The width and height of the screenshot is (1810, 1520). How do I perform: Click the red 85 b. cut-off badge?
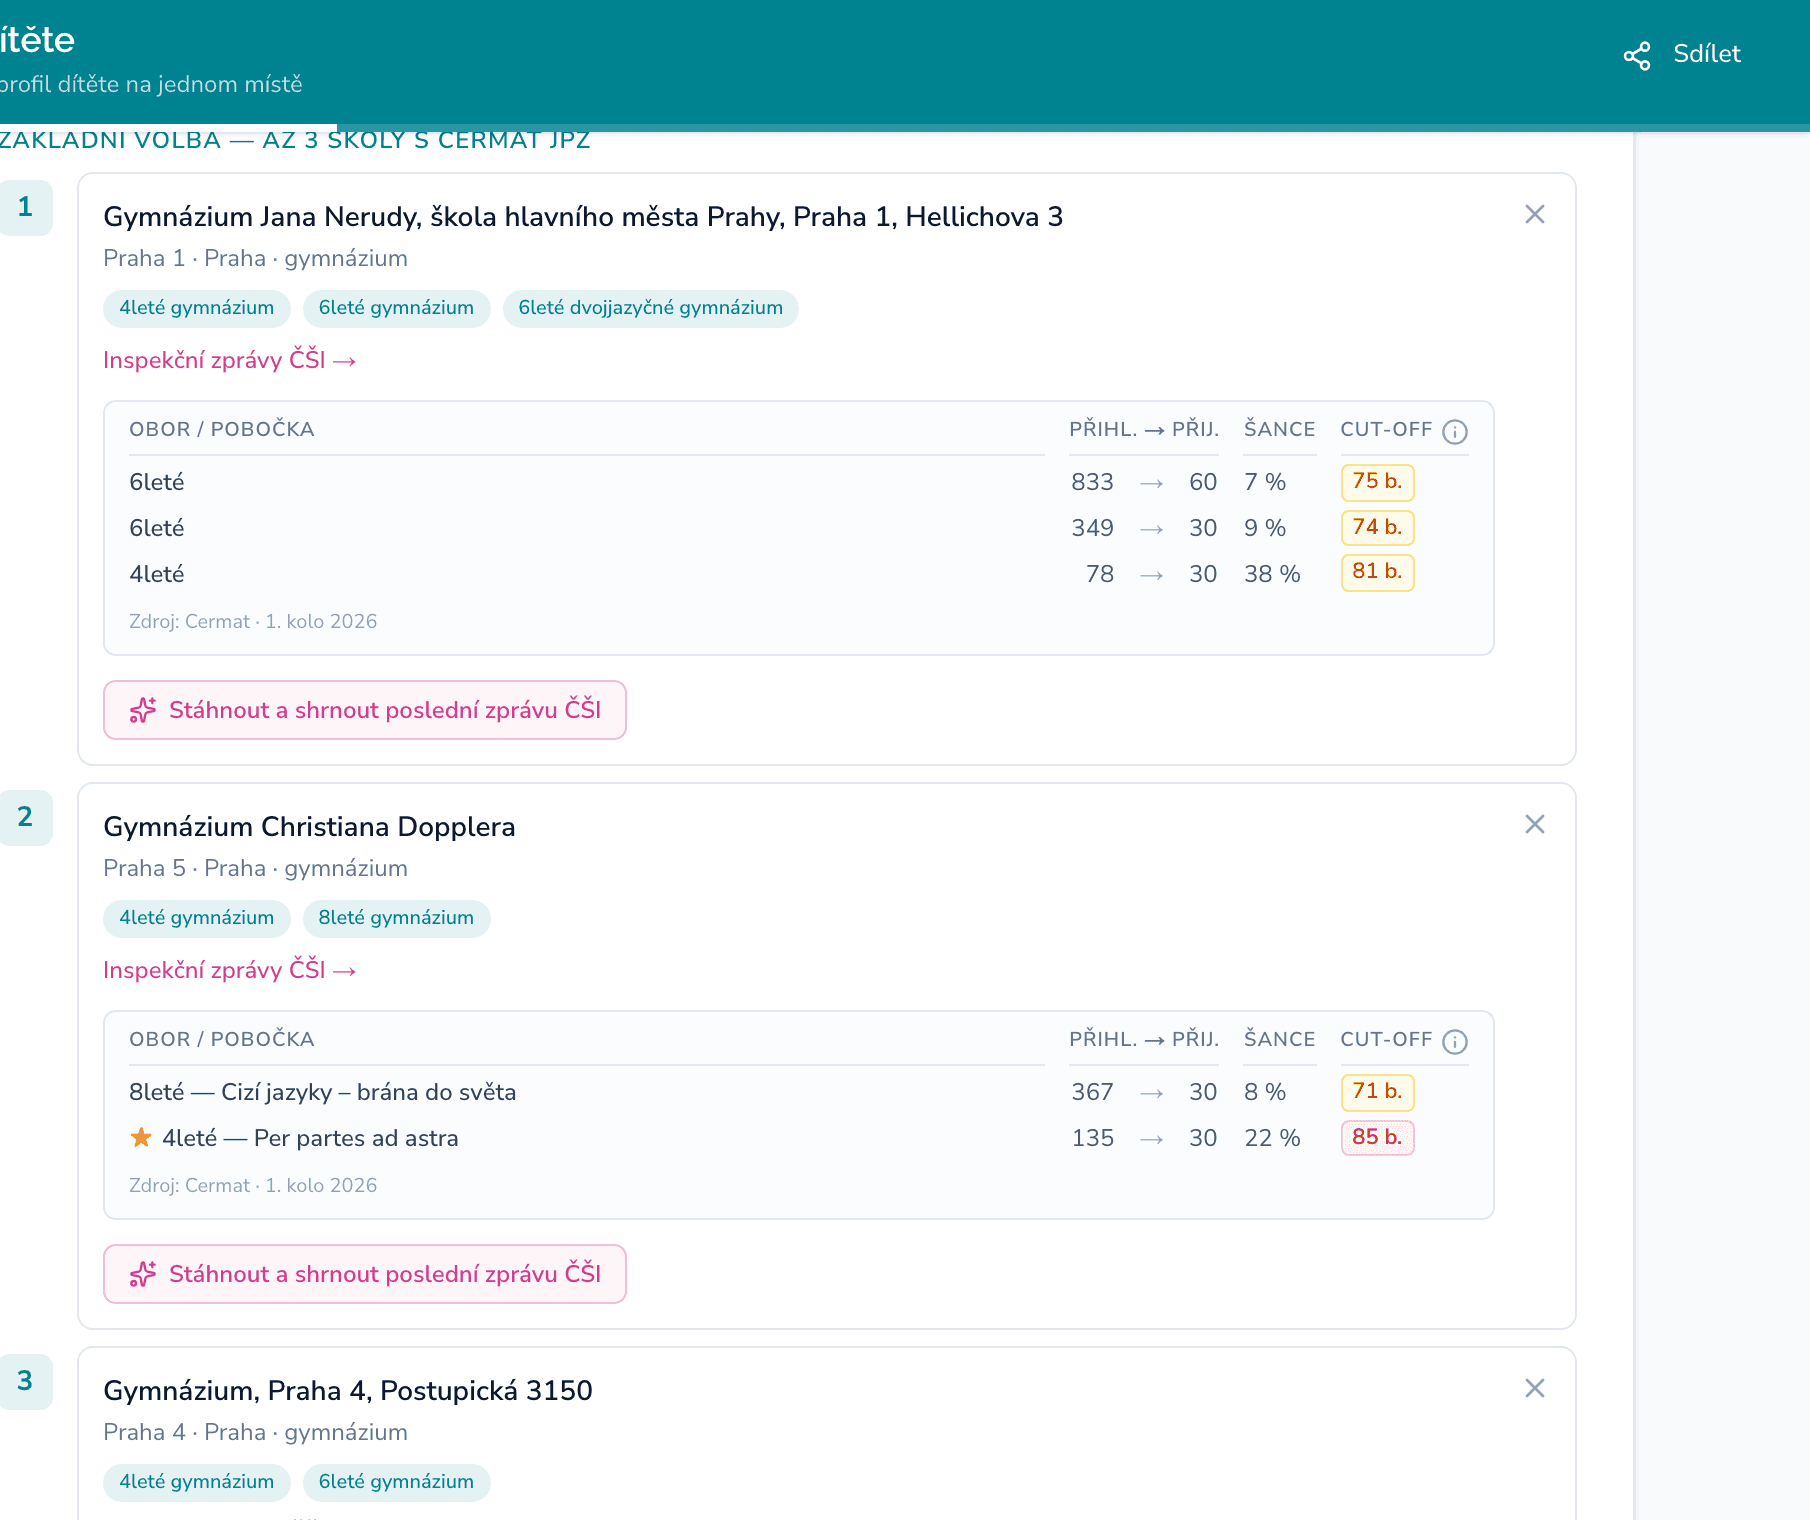[x=1377, y=1137]
